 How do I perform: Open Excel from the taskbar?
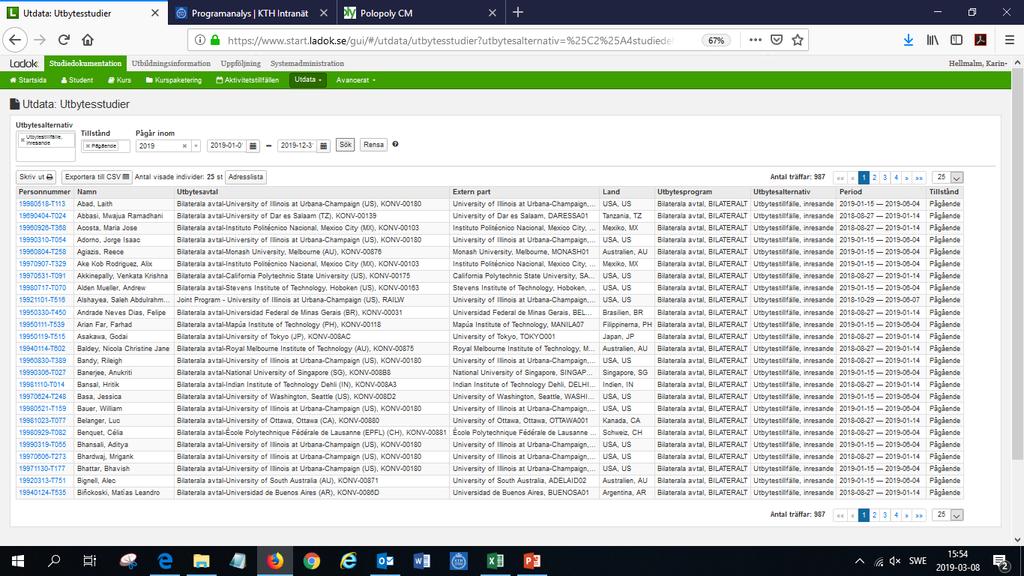(495, 561)
